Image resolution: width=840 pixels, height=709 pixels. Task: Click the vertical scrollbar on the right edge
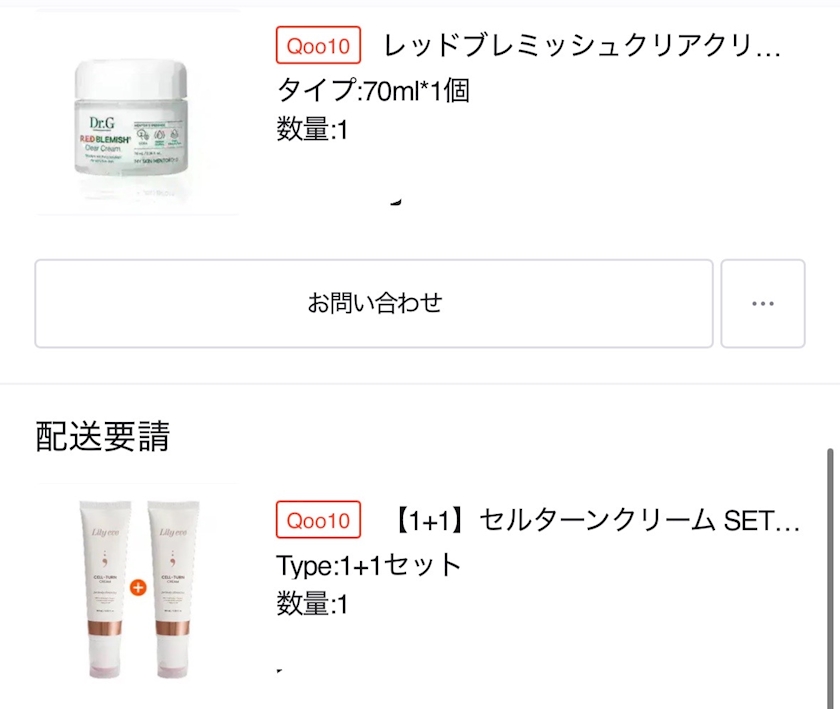[x=830, y=578]
